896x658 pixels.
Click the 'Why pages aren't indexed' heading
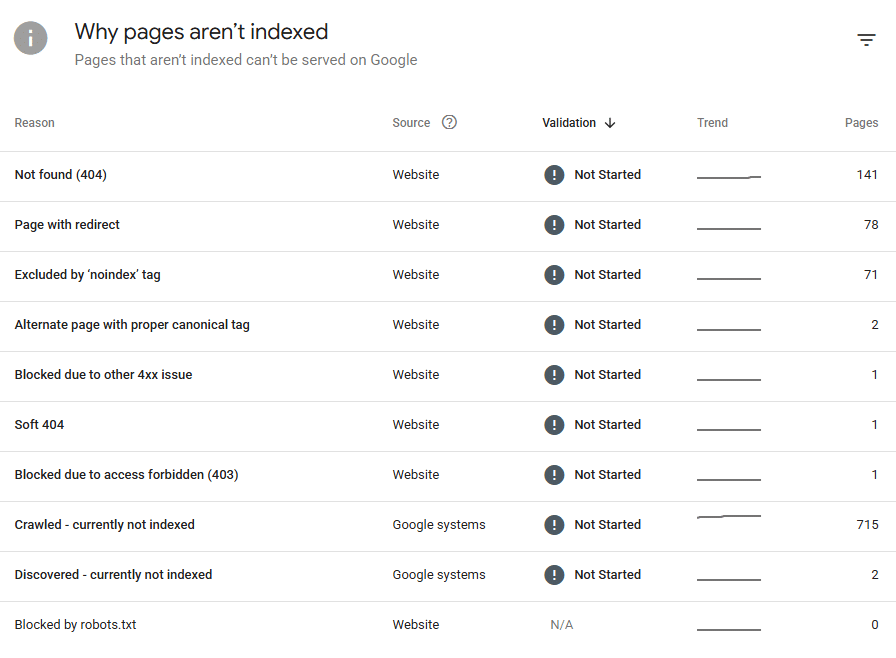point(201,32)
